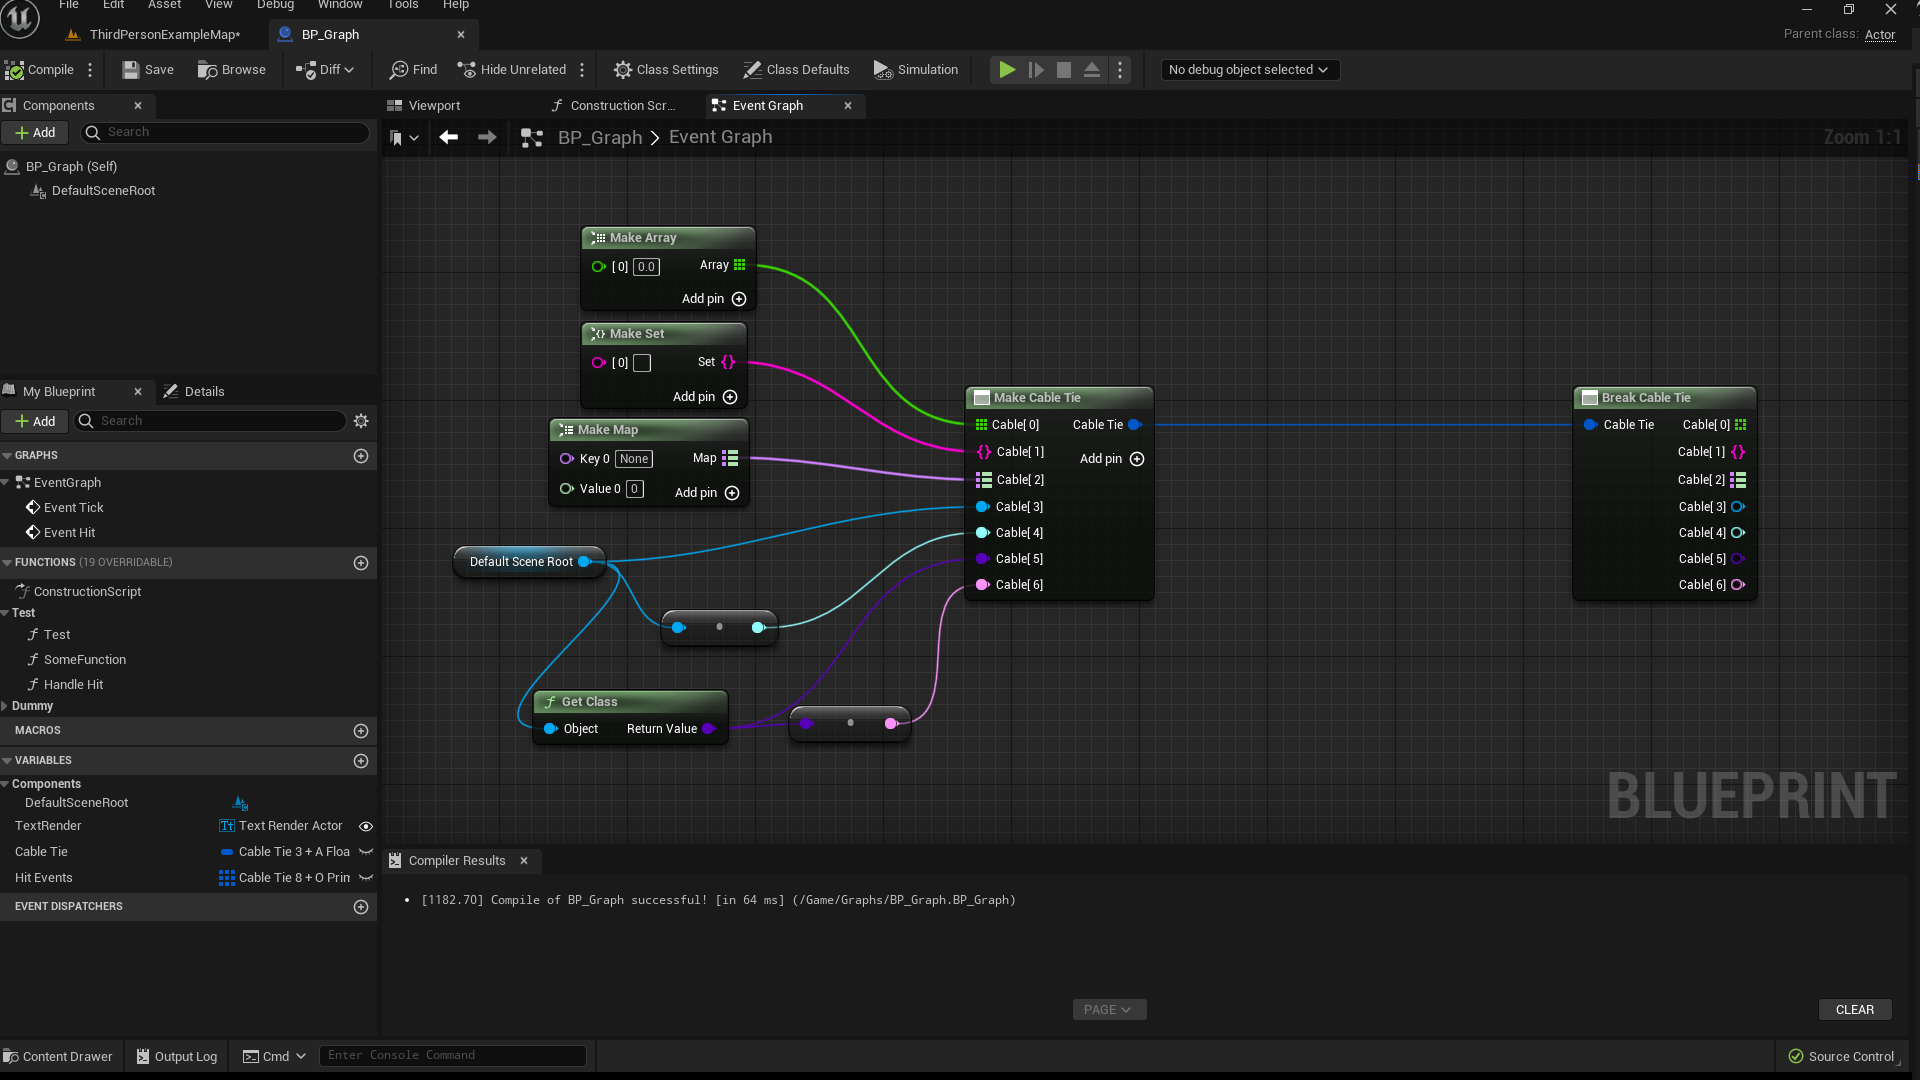Open the debug object selection dropdown
The image size is (1920, 1080).
pos(1248,70)
